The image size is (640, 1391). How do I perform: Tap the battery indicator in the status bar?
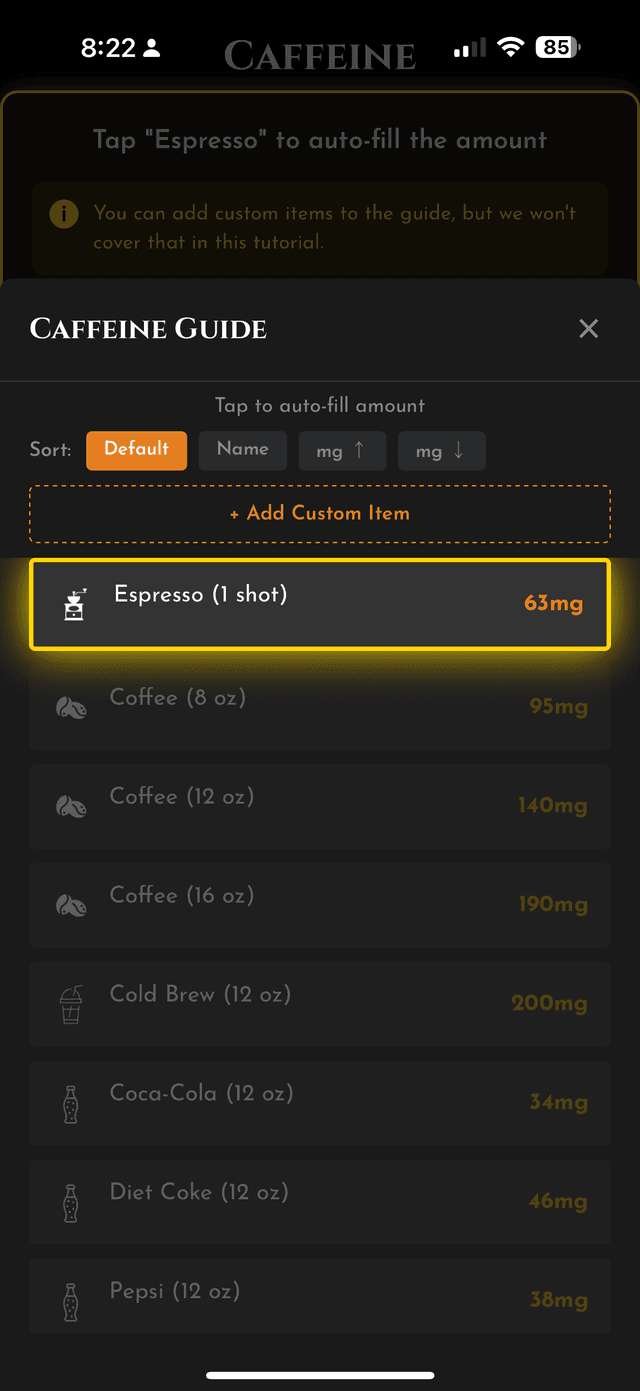click(557, 46)
